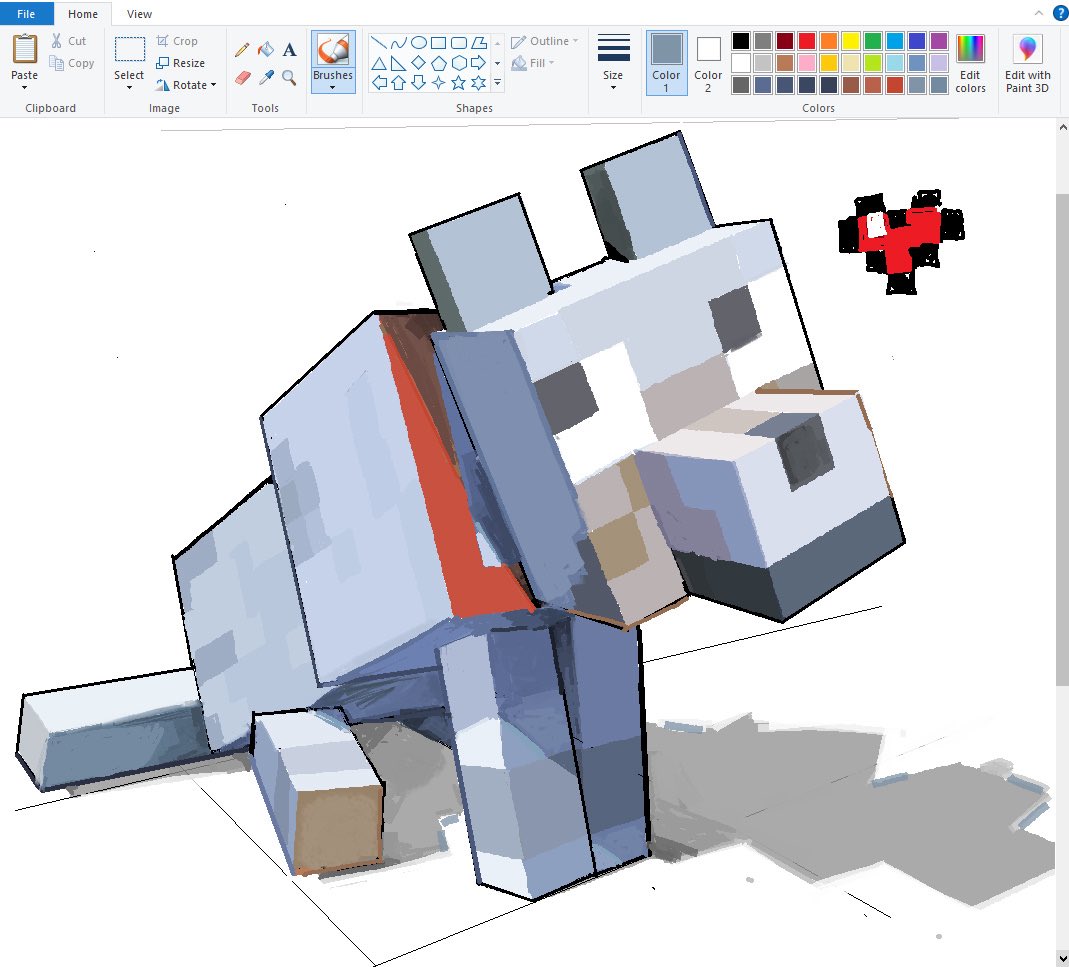This screenshot has width=1069, height=967.
Task: Pick the rose pink color swatch
Action: click(807, 63)
